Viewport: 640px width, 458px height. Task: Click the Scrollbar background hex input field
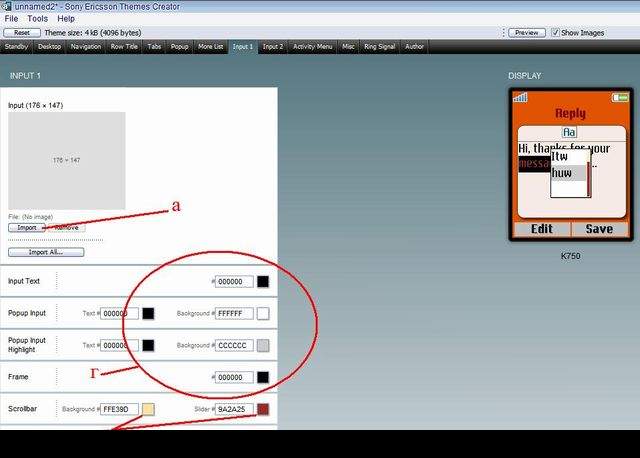coord(120,409)
